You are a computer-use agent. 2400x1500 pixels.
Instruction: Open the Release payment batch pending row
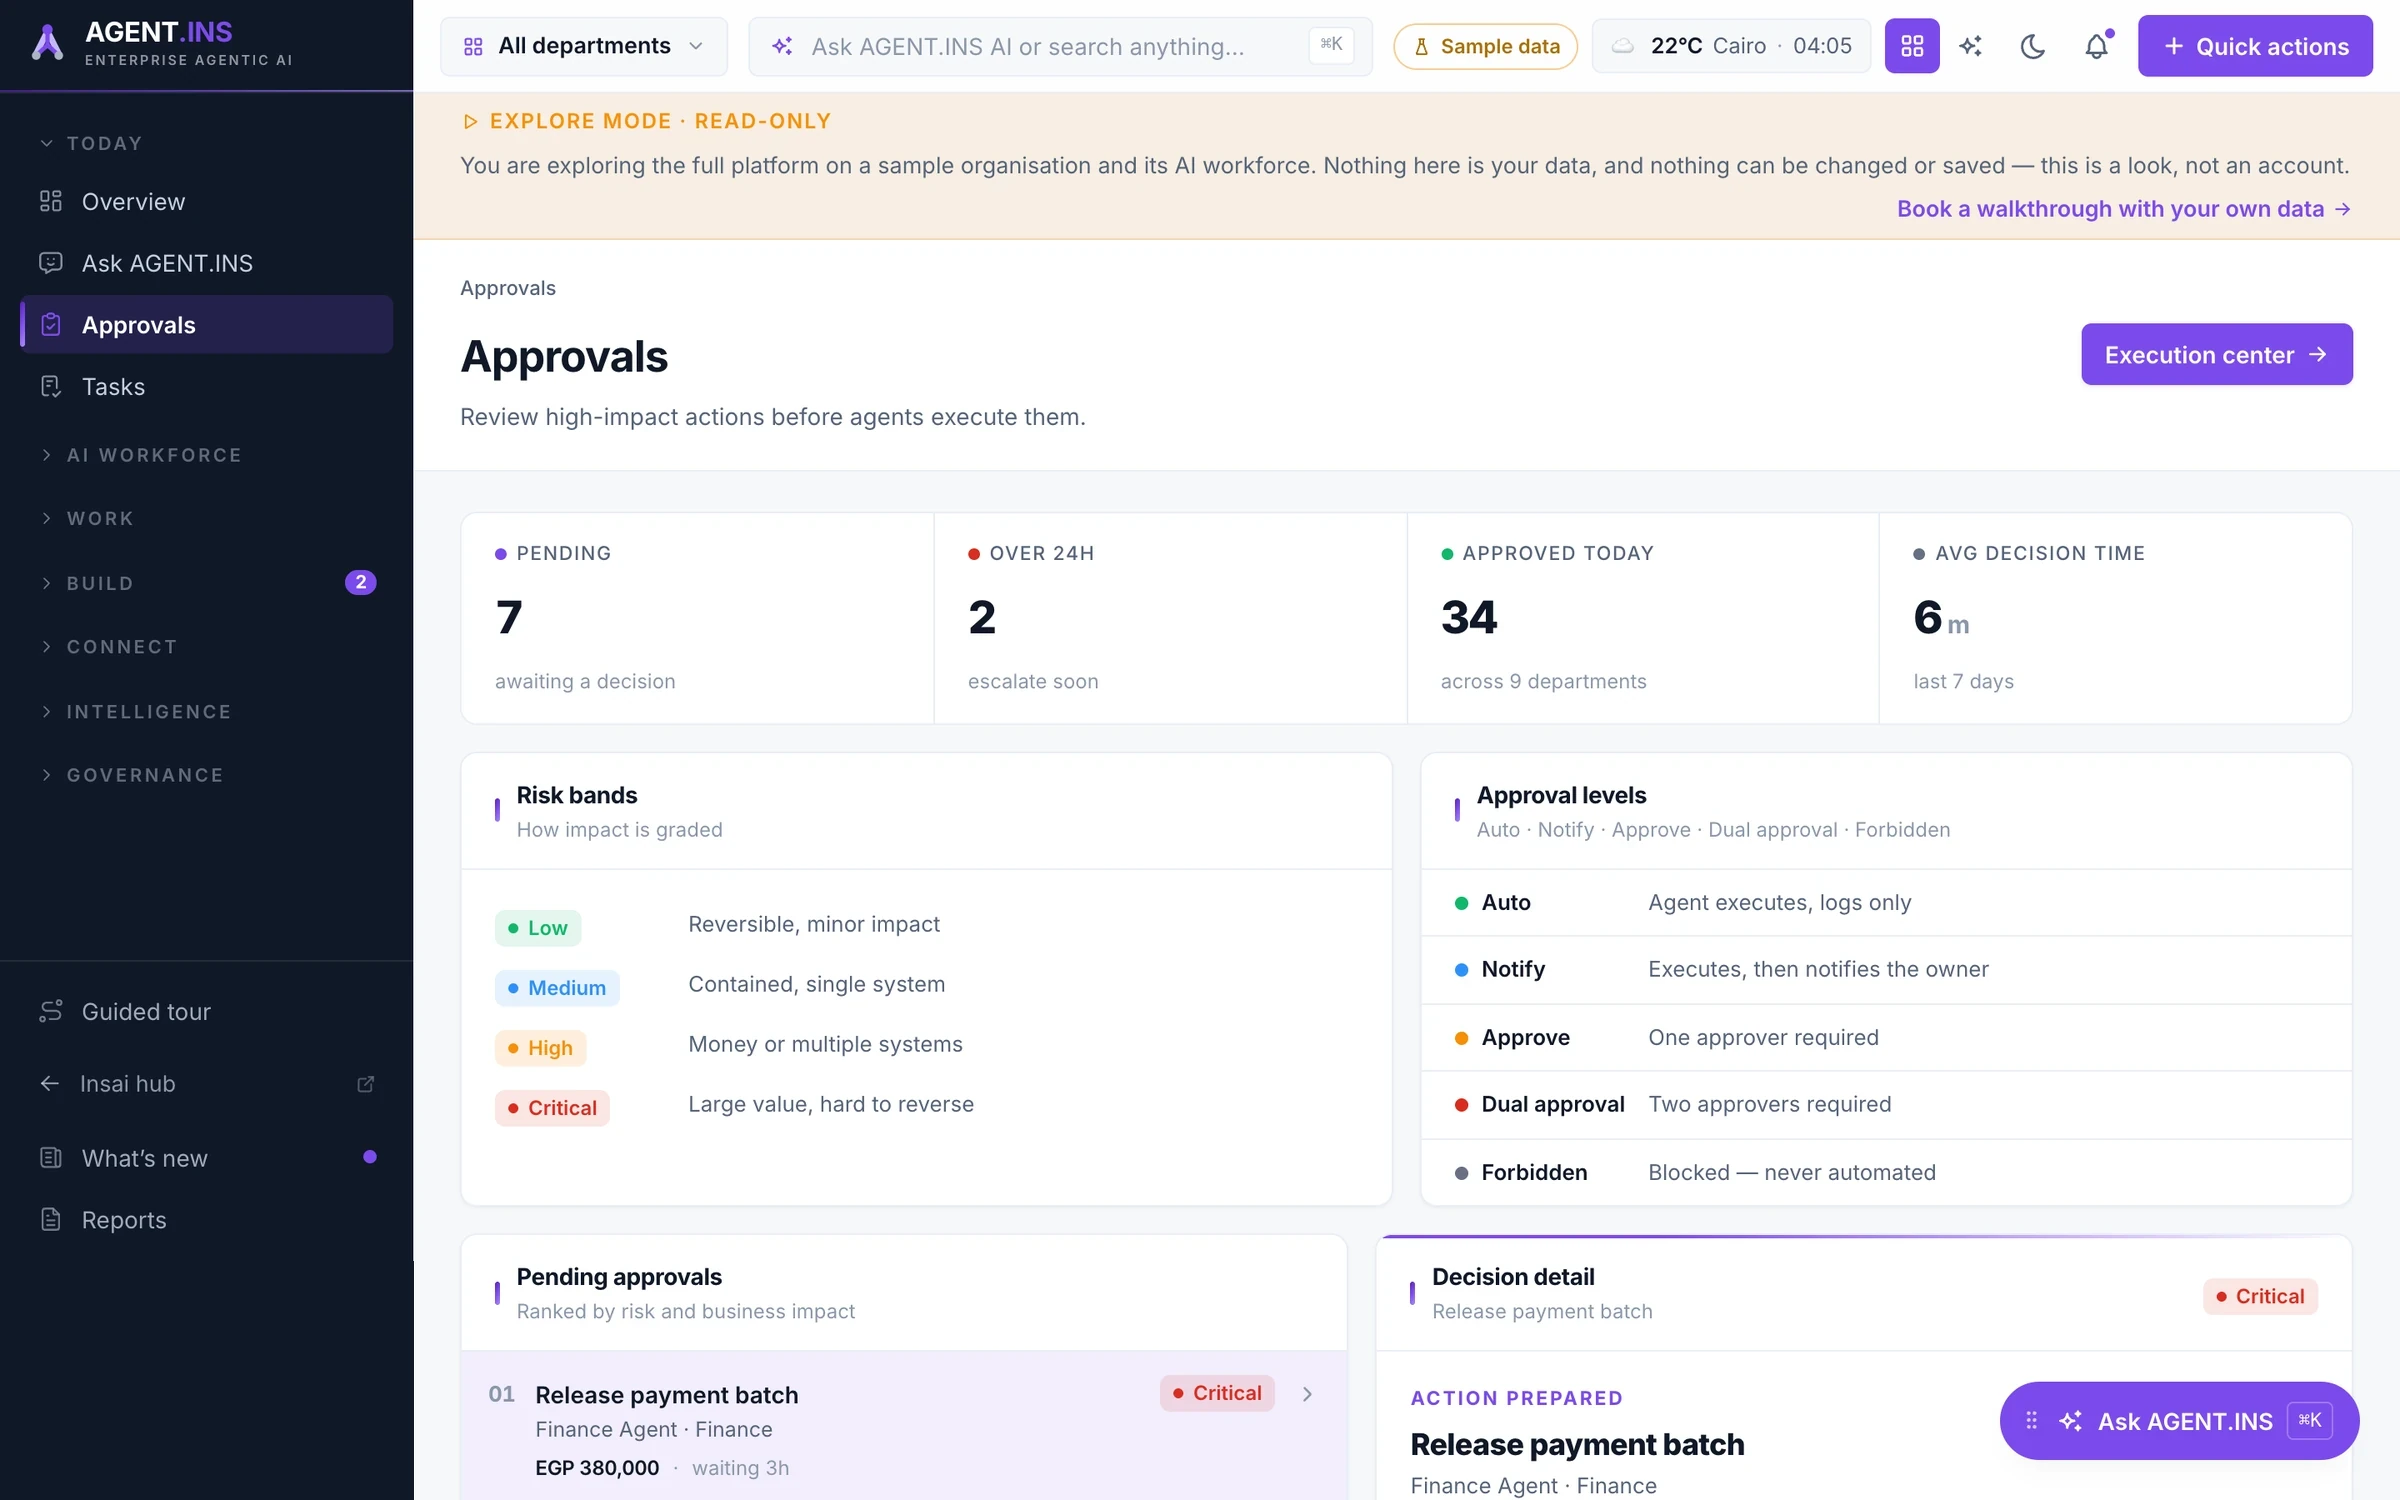(x=904, y=1426)
